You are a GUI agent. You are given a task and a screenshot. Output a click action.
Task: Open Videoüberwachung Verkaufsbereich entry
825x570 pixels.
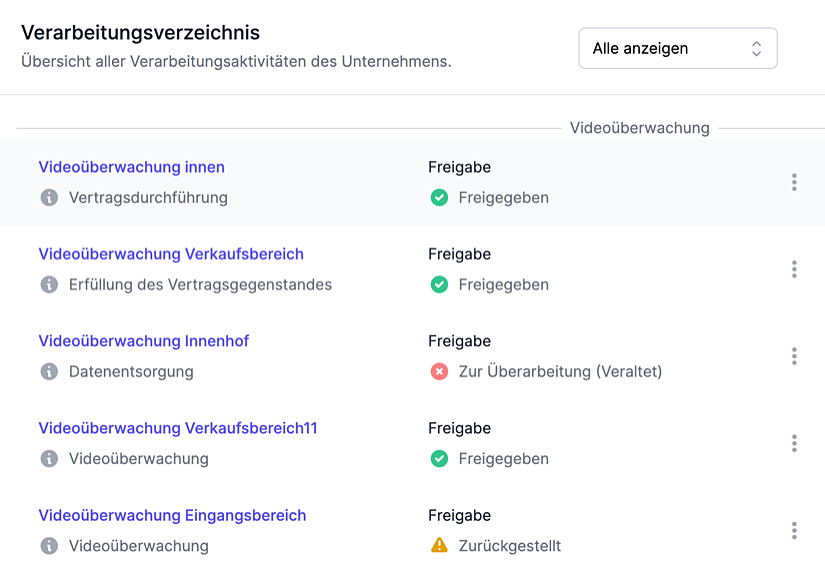(x=171, y=254)
